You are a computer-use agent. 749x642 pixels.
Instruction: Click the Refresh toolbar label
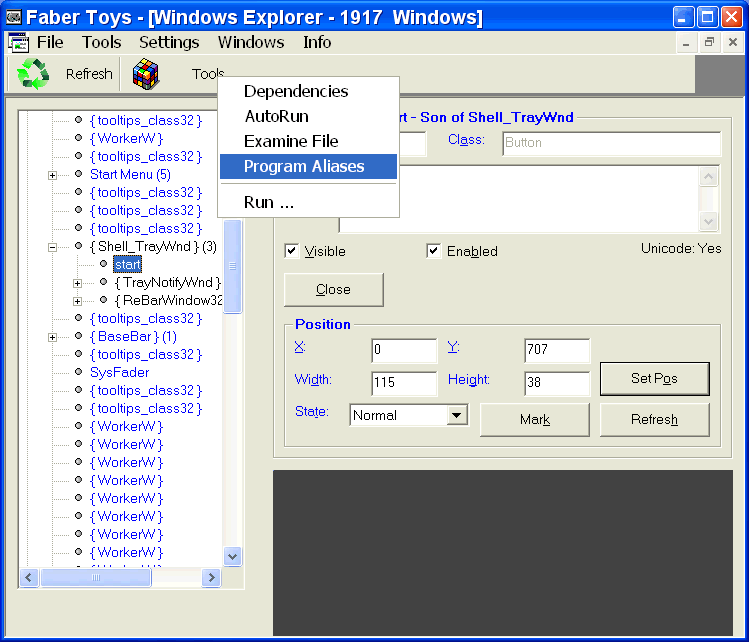pyautogui.click(x=89, y=74)
